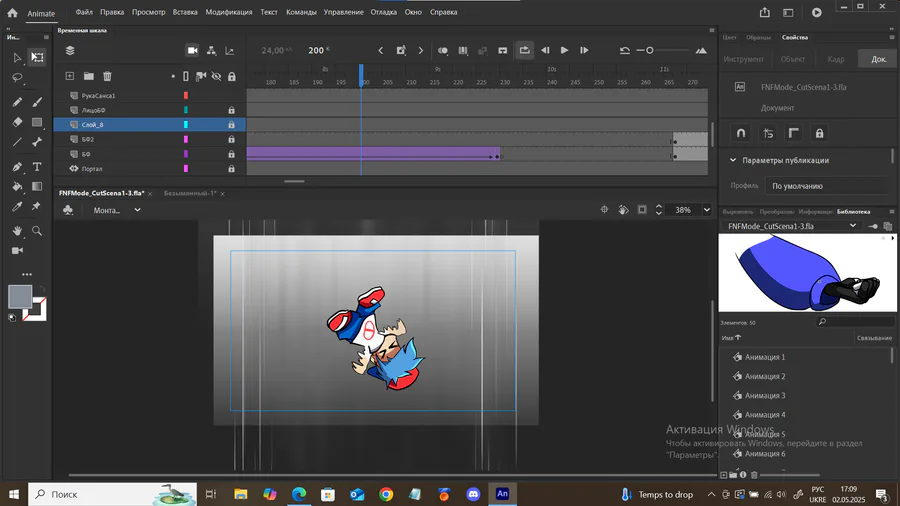Click the fill color swatch
900x506 pixels.
tap(20, 297)
